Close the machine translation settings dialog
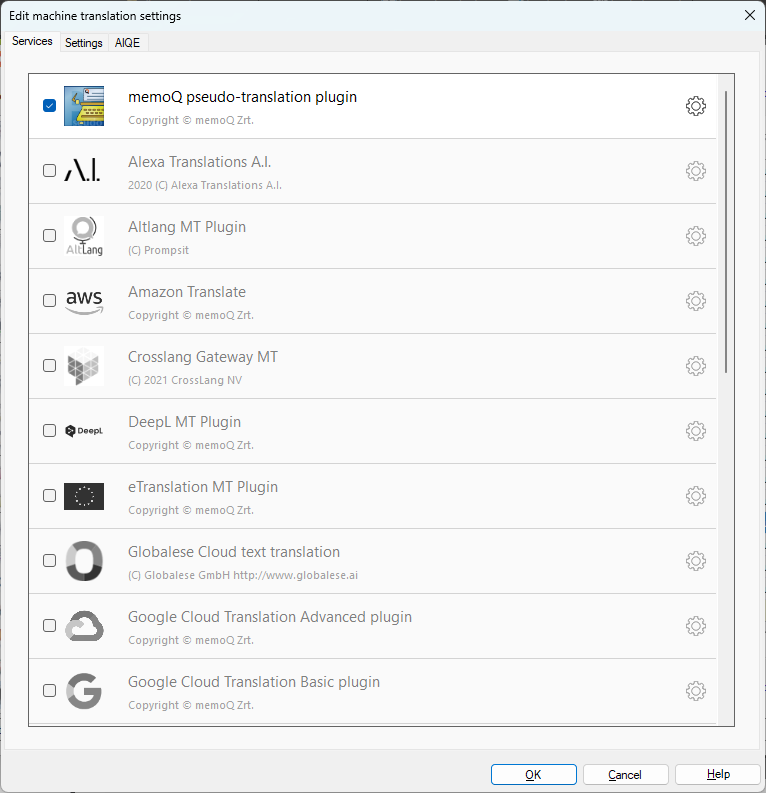 pos(750,15)
